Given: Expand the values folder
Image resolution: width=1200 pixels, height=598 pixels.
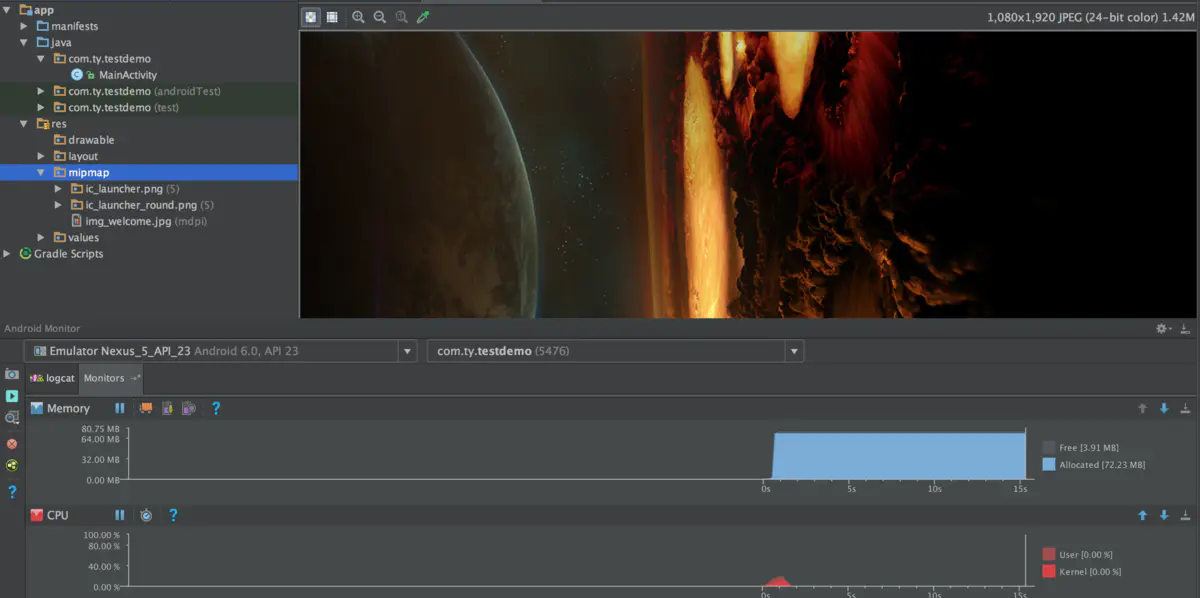Looking at the screenshot, I should point(41,237).
